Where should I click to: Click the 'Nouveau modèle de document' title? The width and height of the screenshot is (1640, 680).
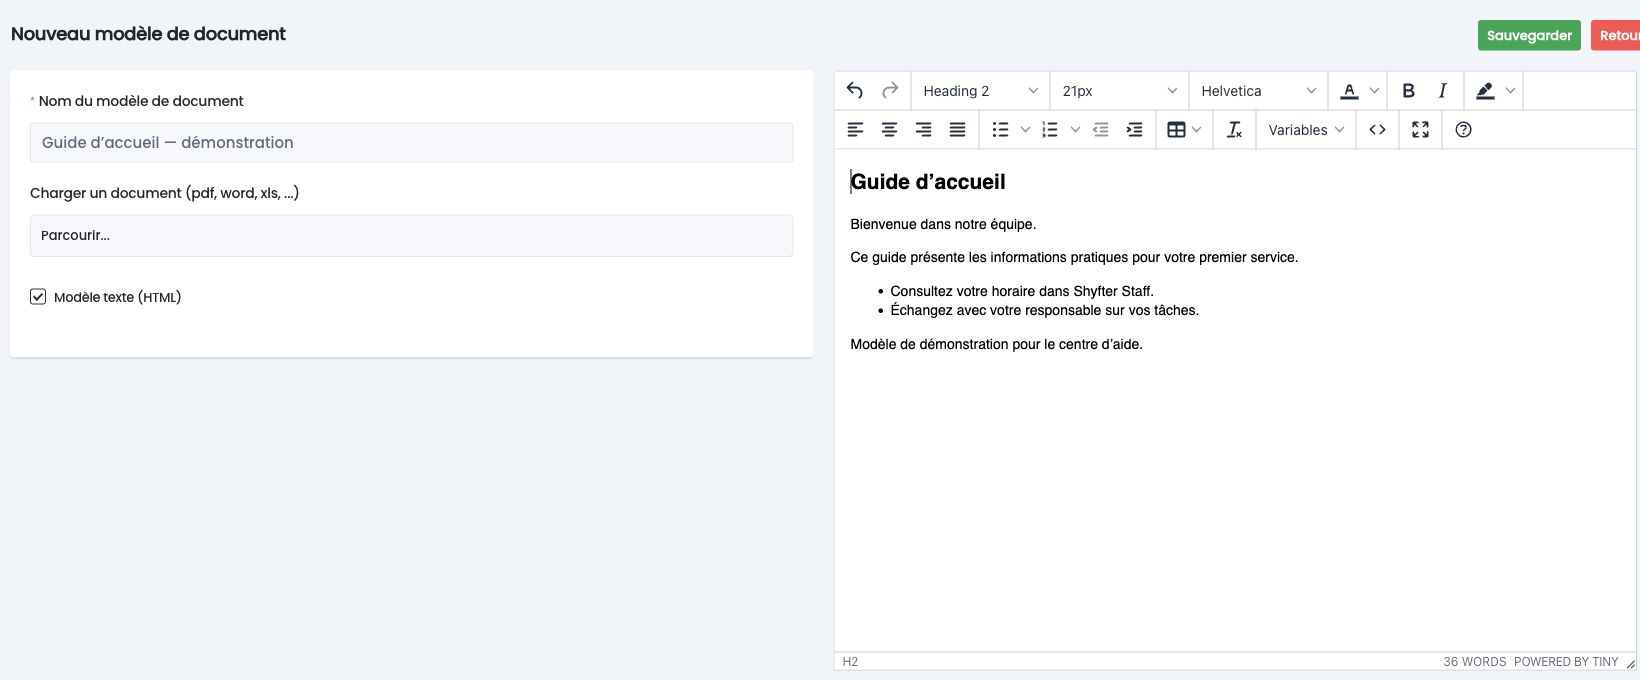pyautogui.click(x=148, y=34)
